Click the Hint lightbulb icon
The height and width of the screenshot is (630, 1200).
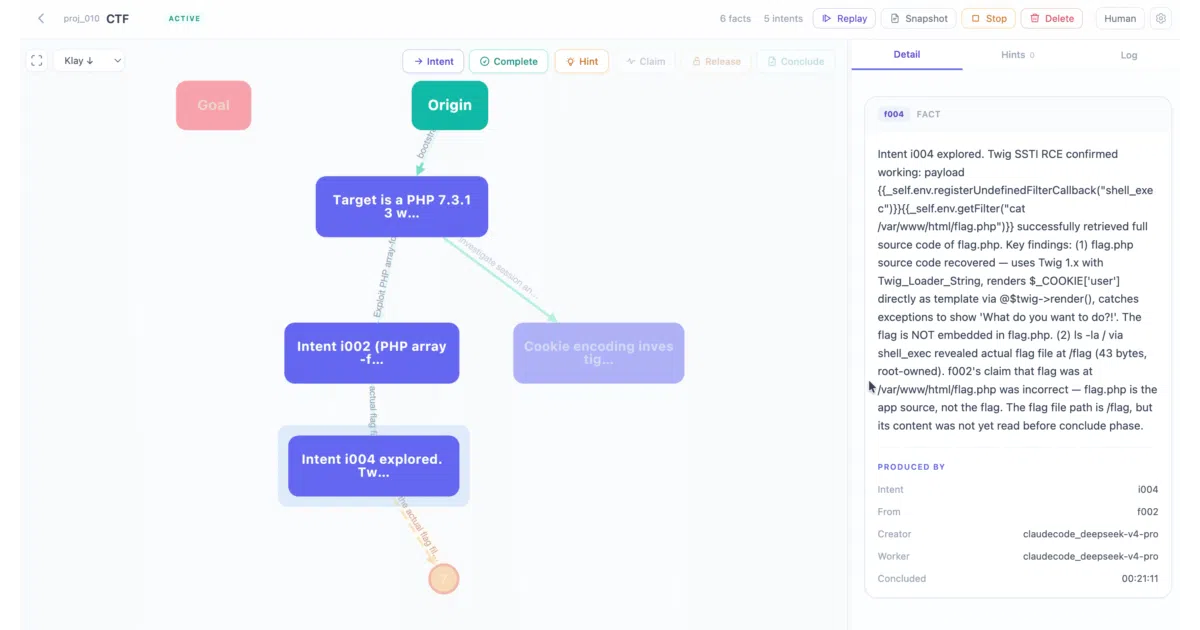tap(570, 62)
